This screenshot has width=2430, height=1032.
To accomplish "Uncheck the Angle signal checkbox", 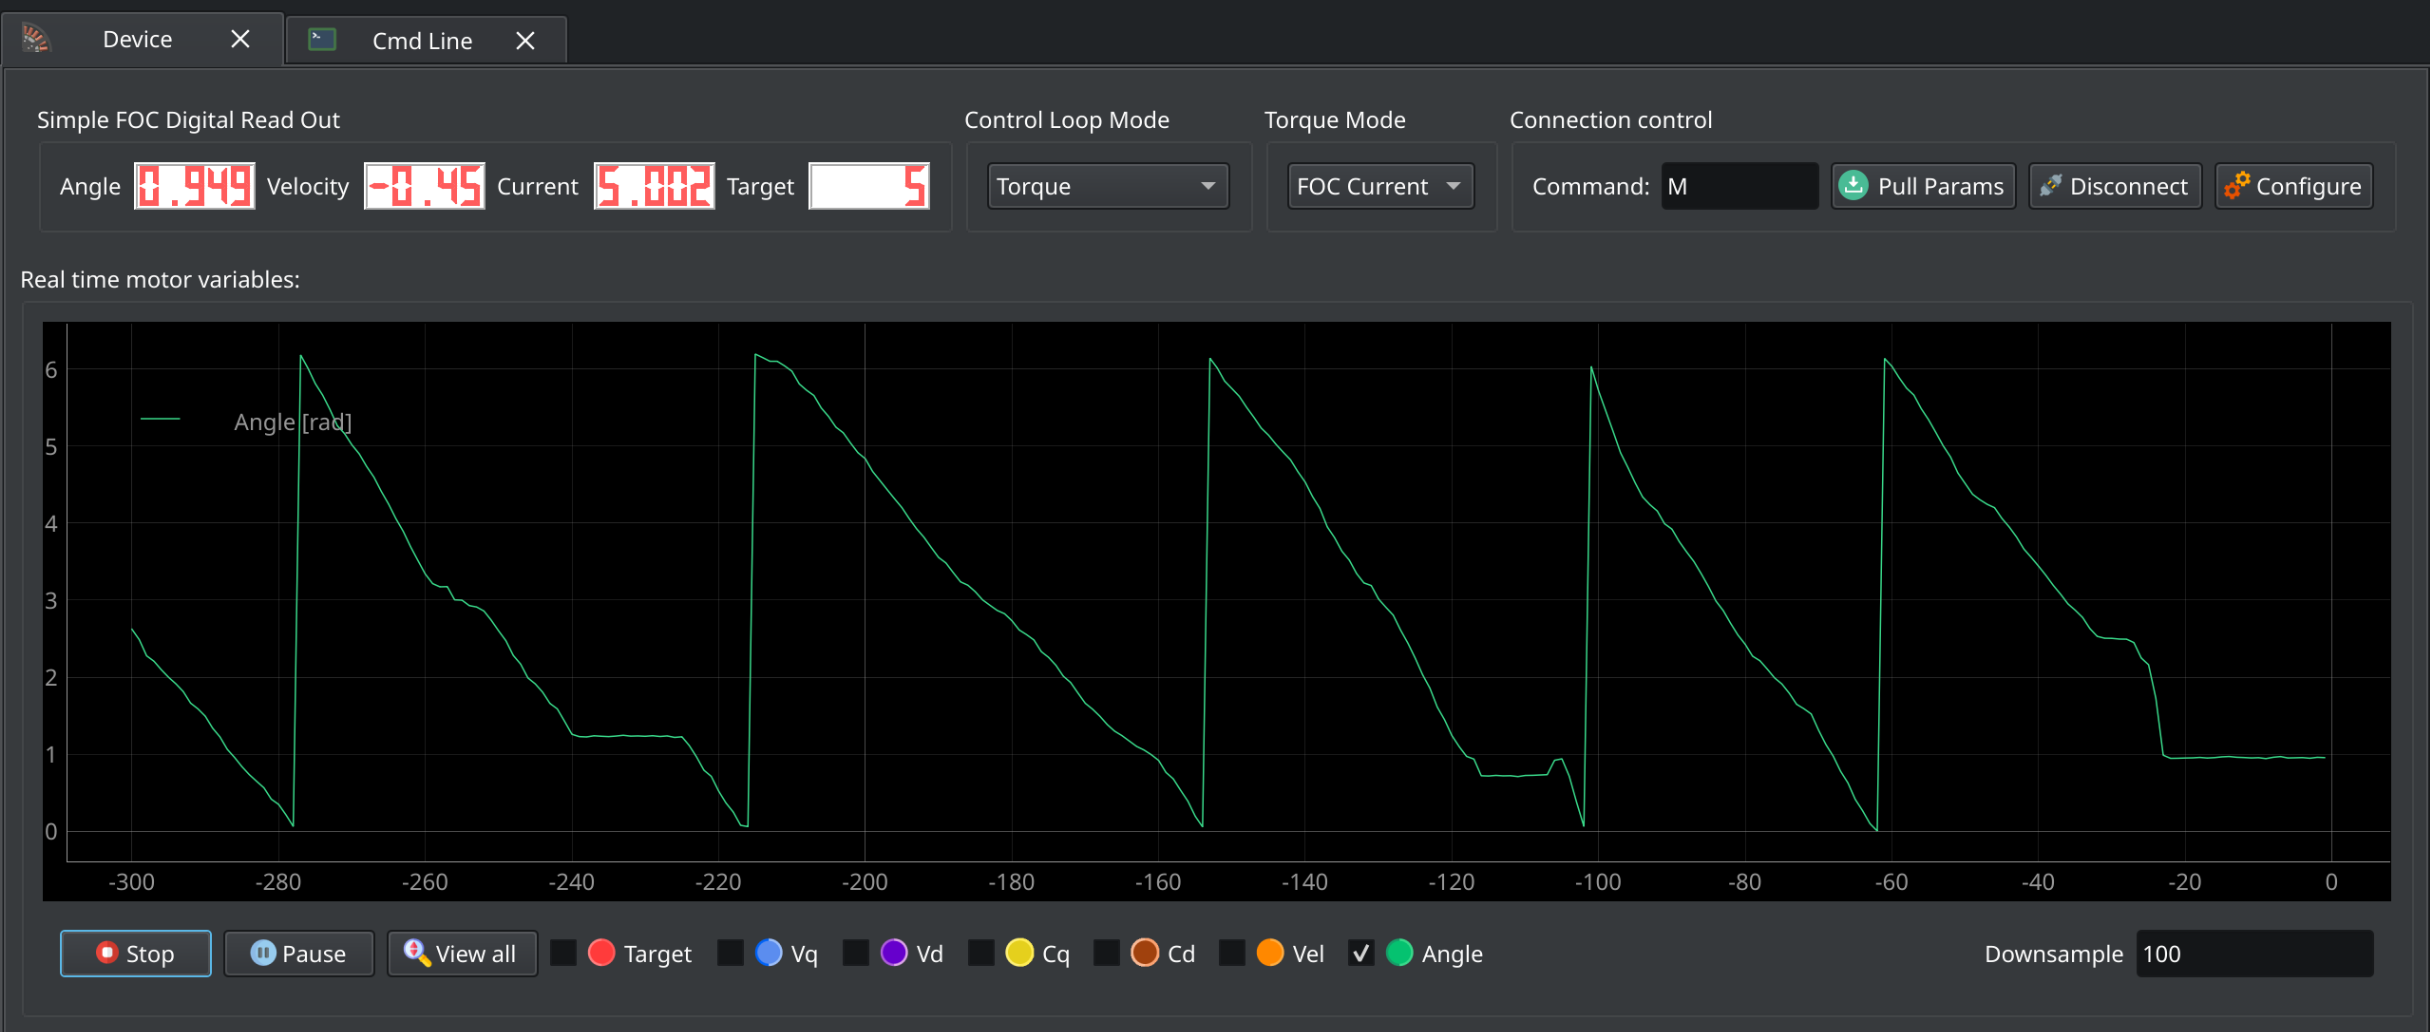I will (x=1360, y=953).
